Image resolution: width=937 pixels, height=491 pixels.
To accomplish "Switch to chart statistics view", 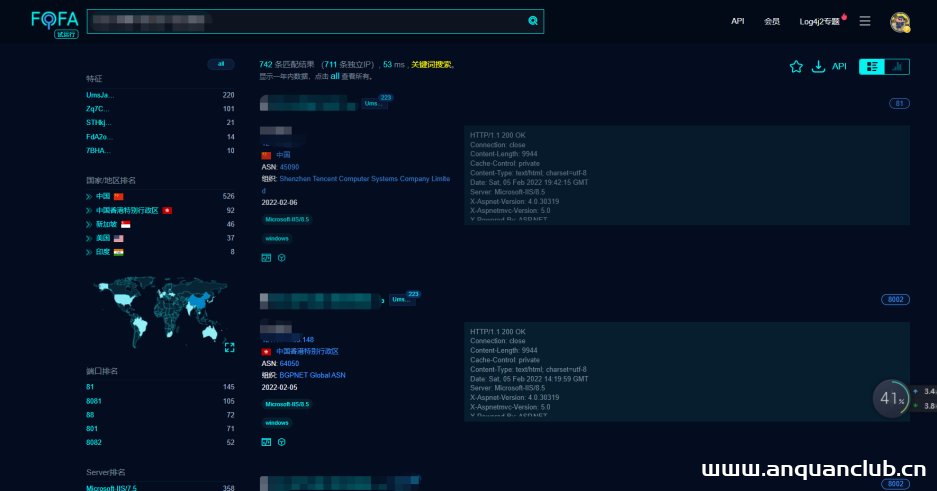I will pyautogui.click(x=897, y=66).
